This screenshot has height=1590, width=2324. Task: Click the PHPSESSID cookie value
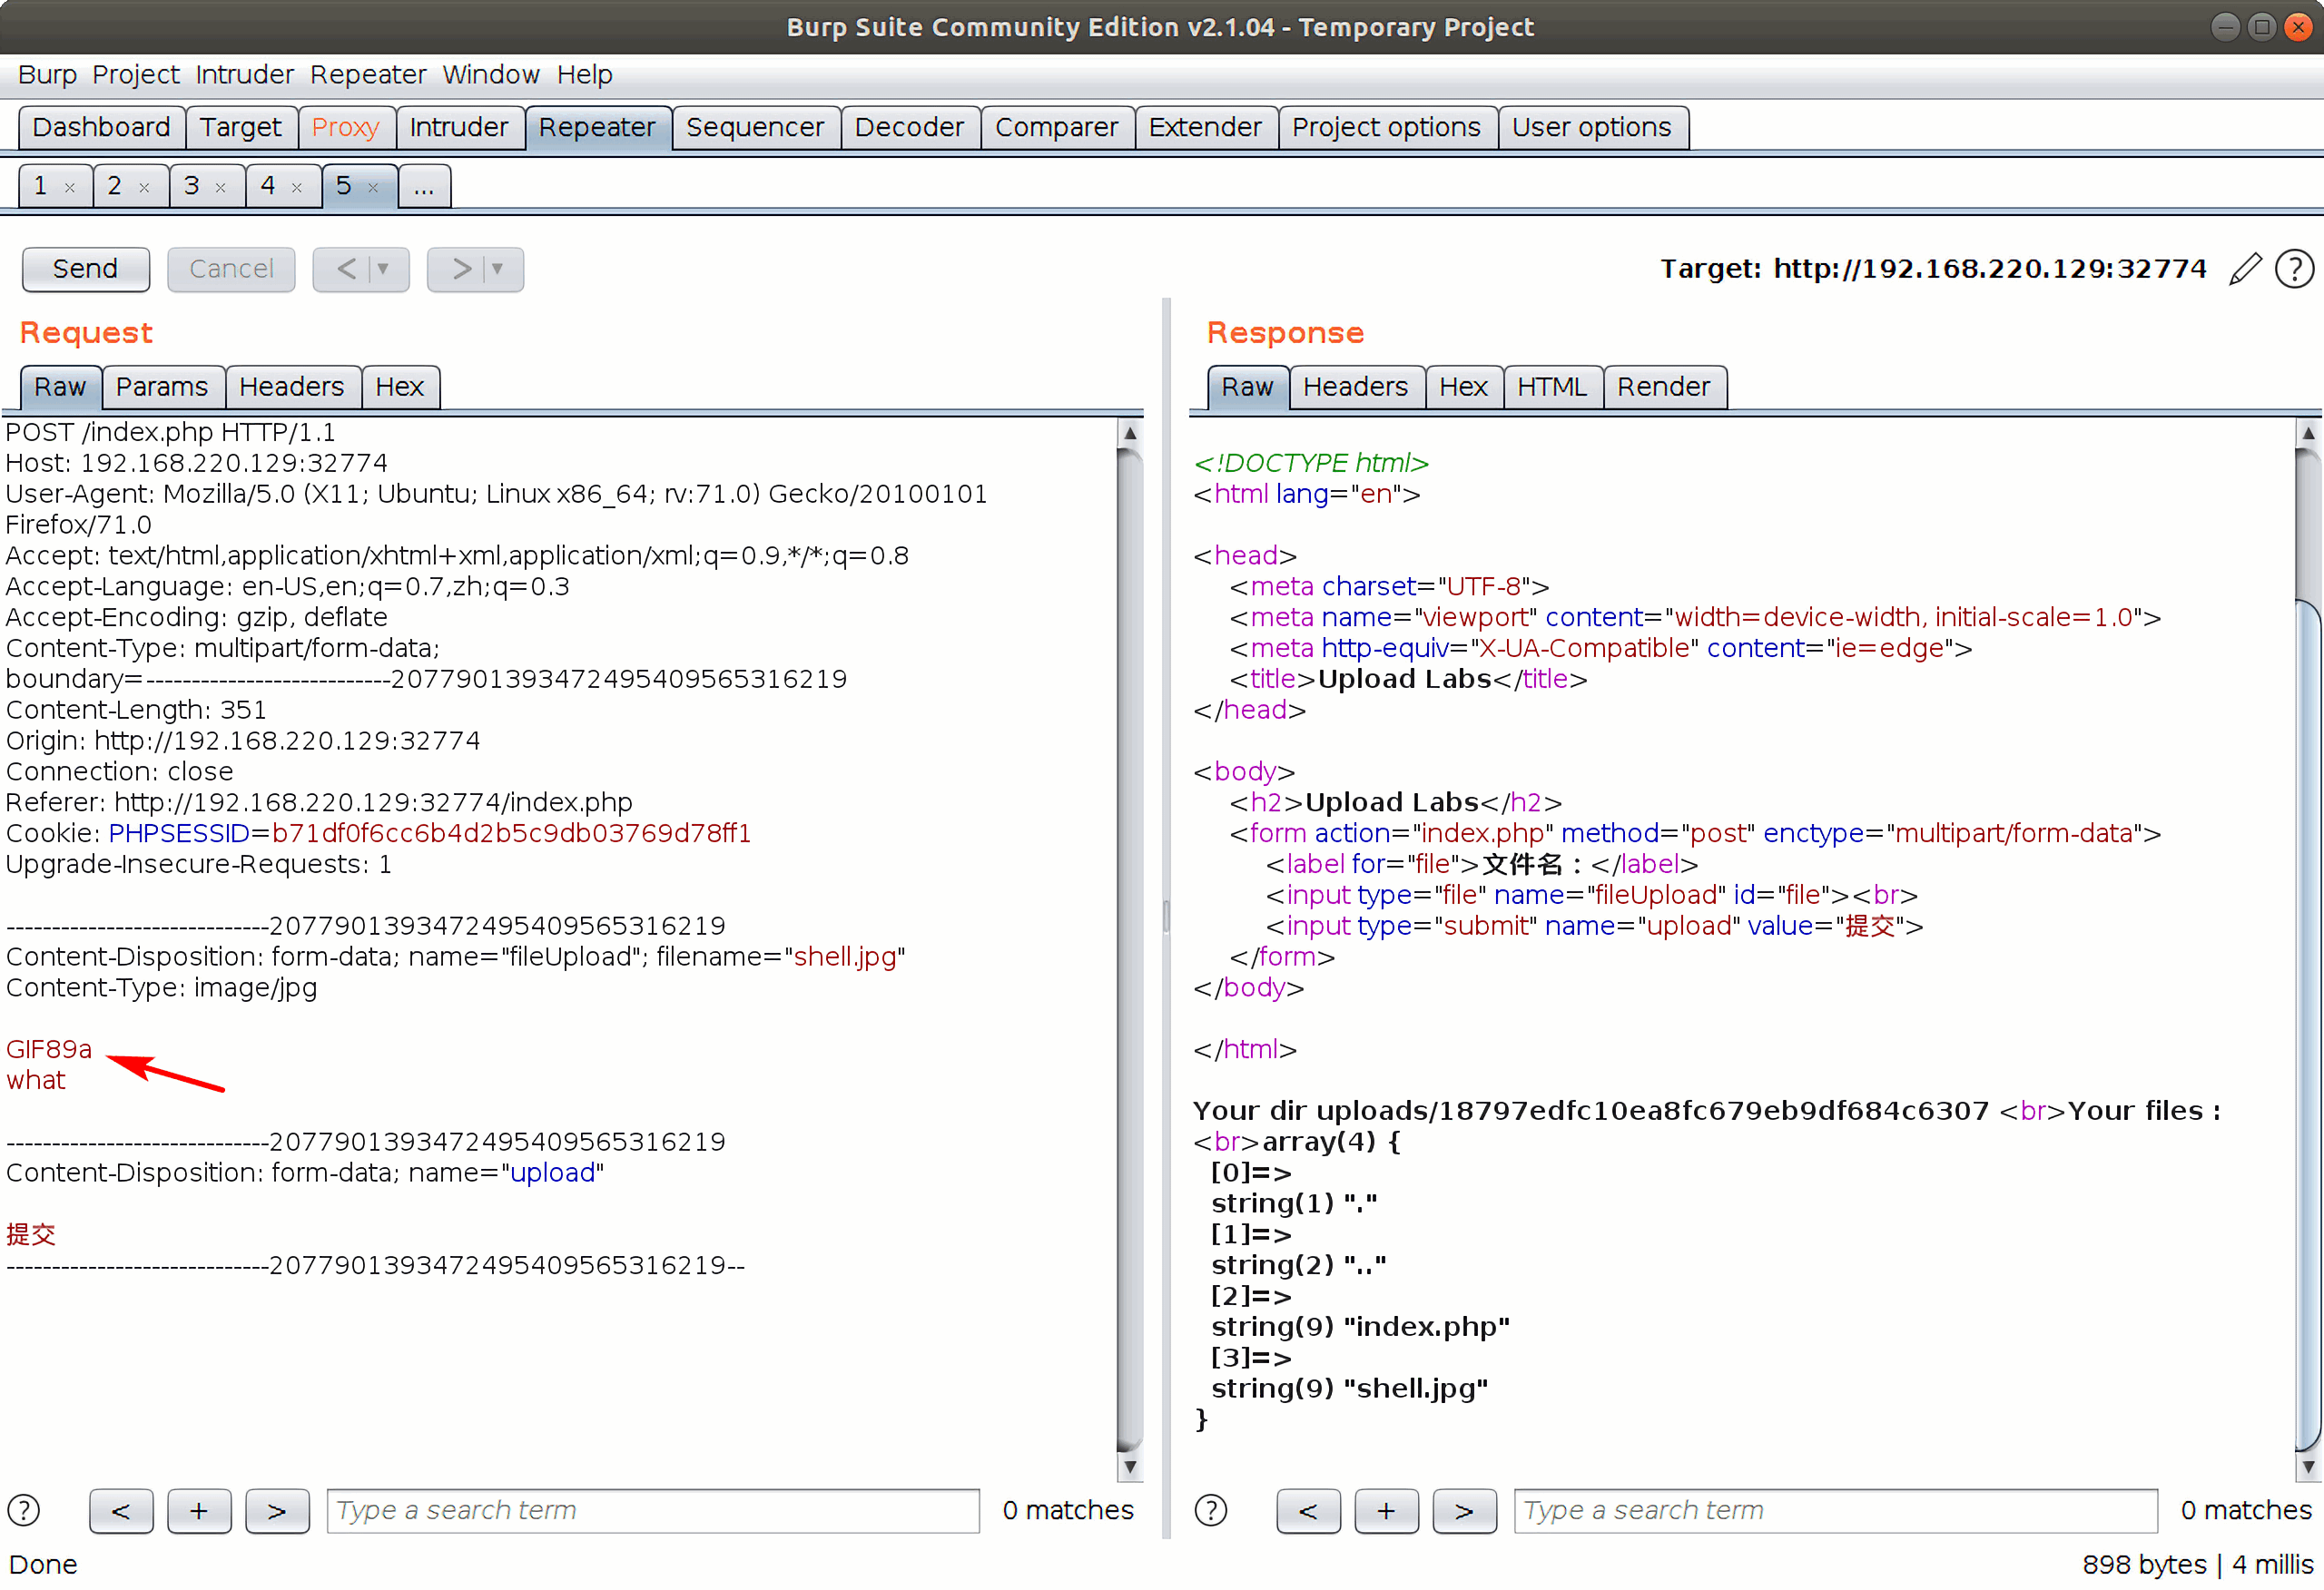[511, 834]
